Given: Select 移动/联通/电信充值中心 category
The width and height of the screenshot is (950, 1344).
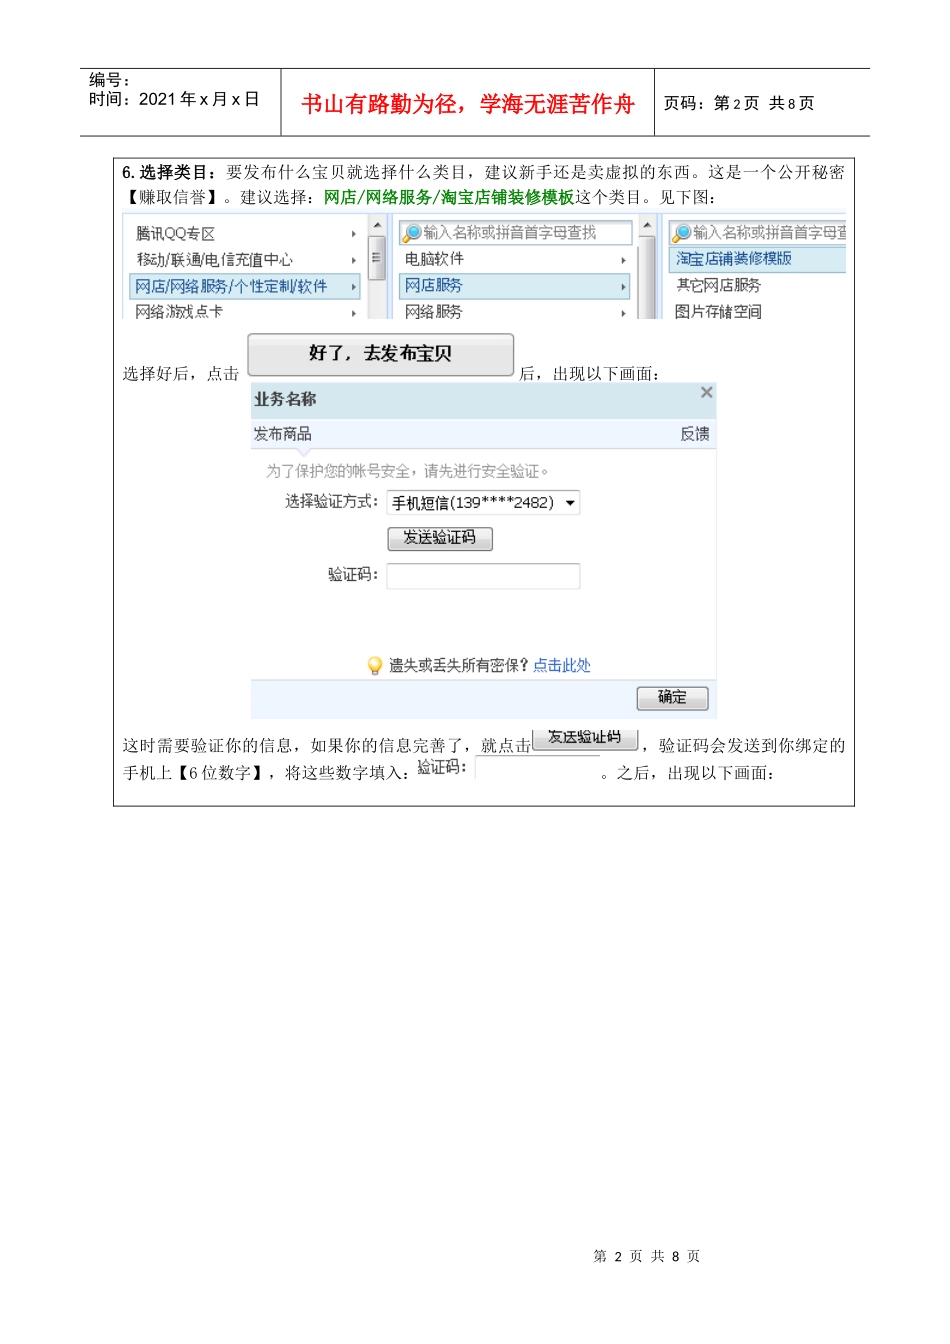Looking at the screenshot, I should [214, 260].
